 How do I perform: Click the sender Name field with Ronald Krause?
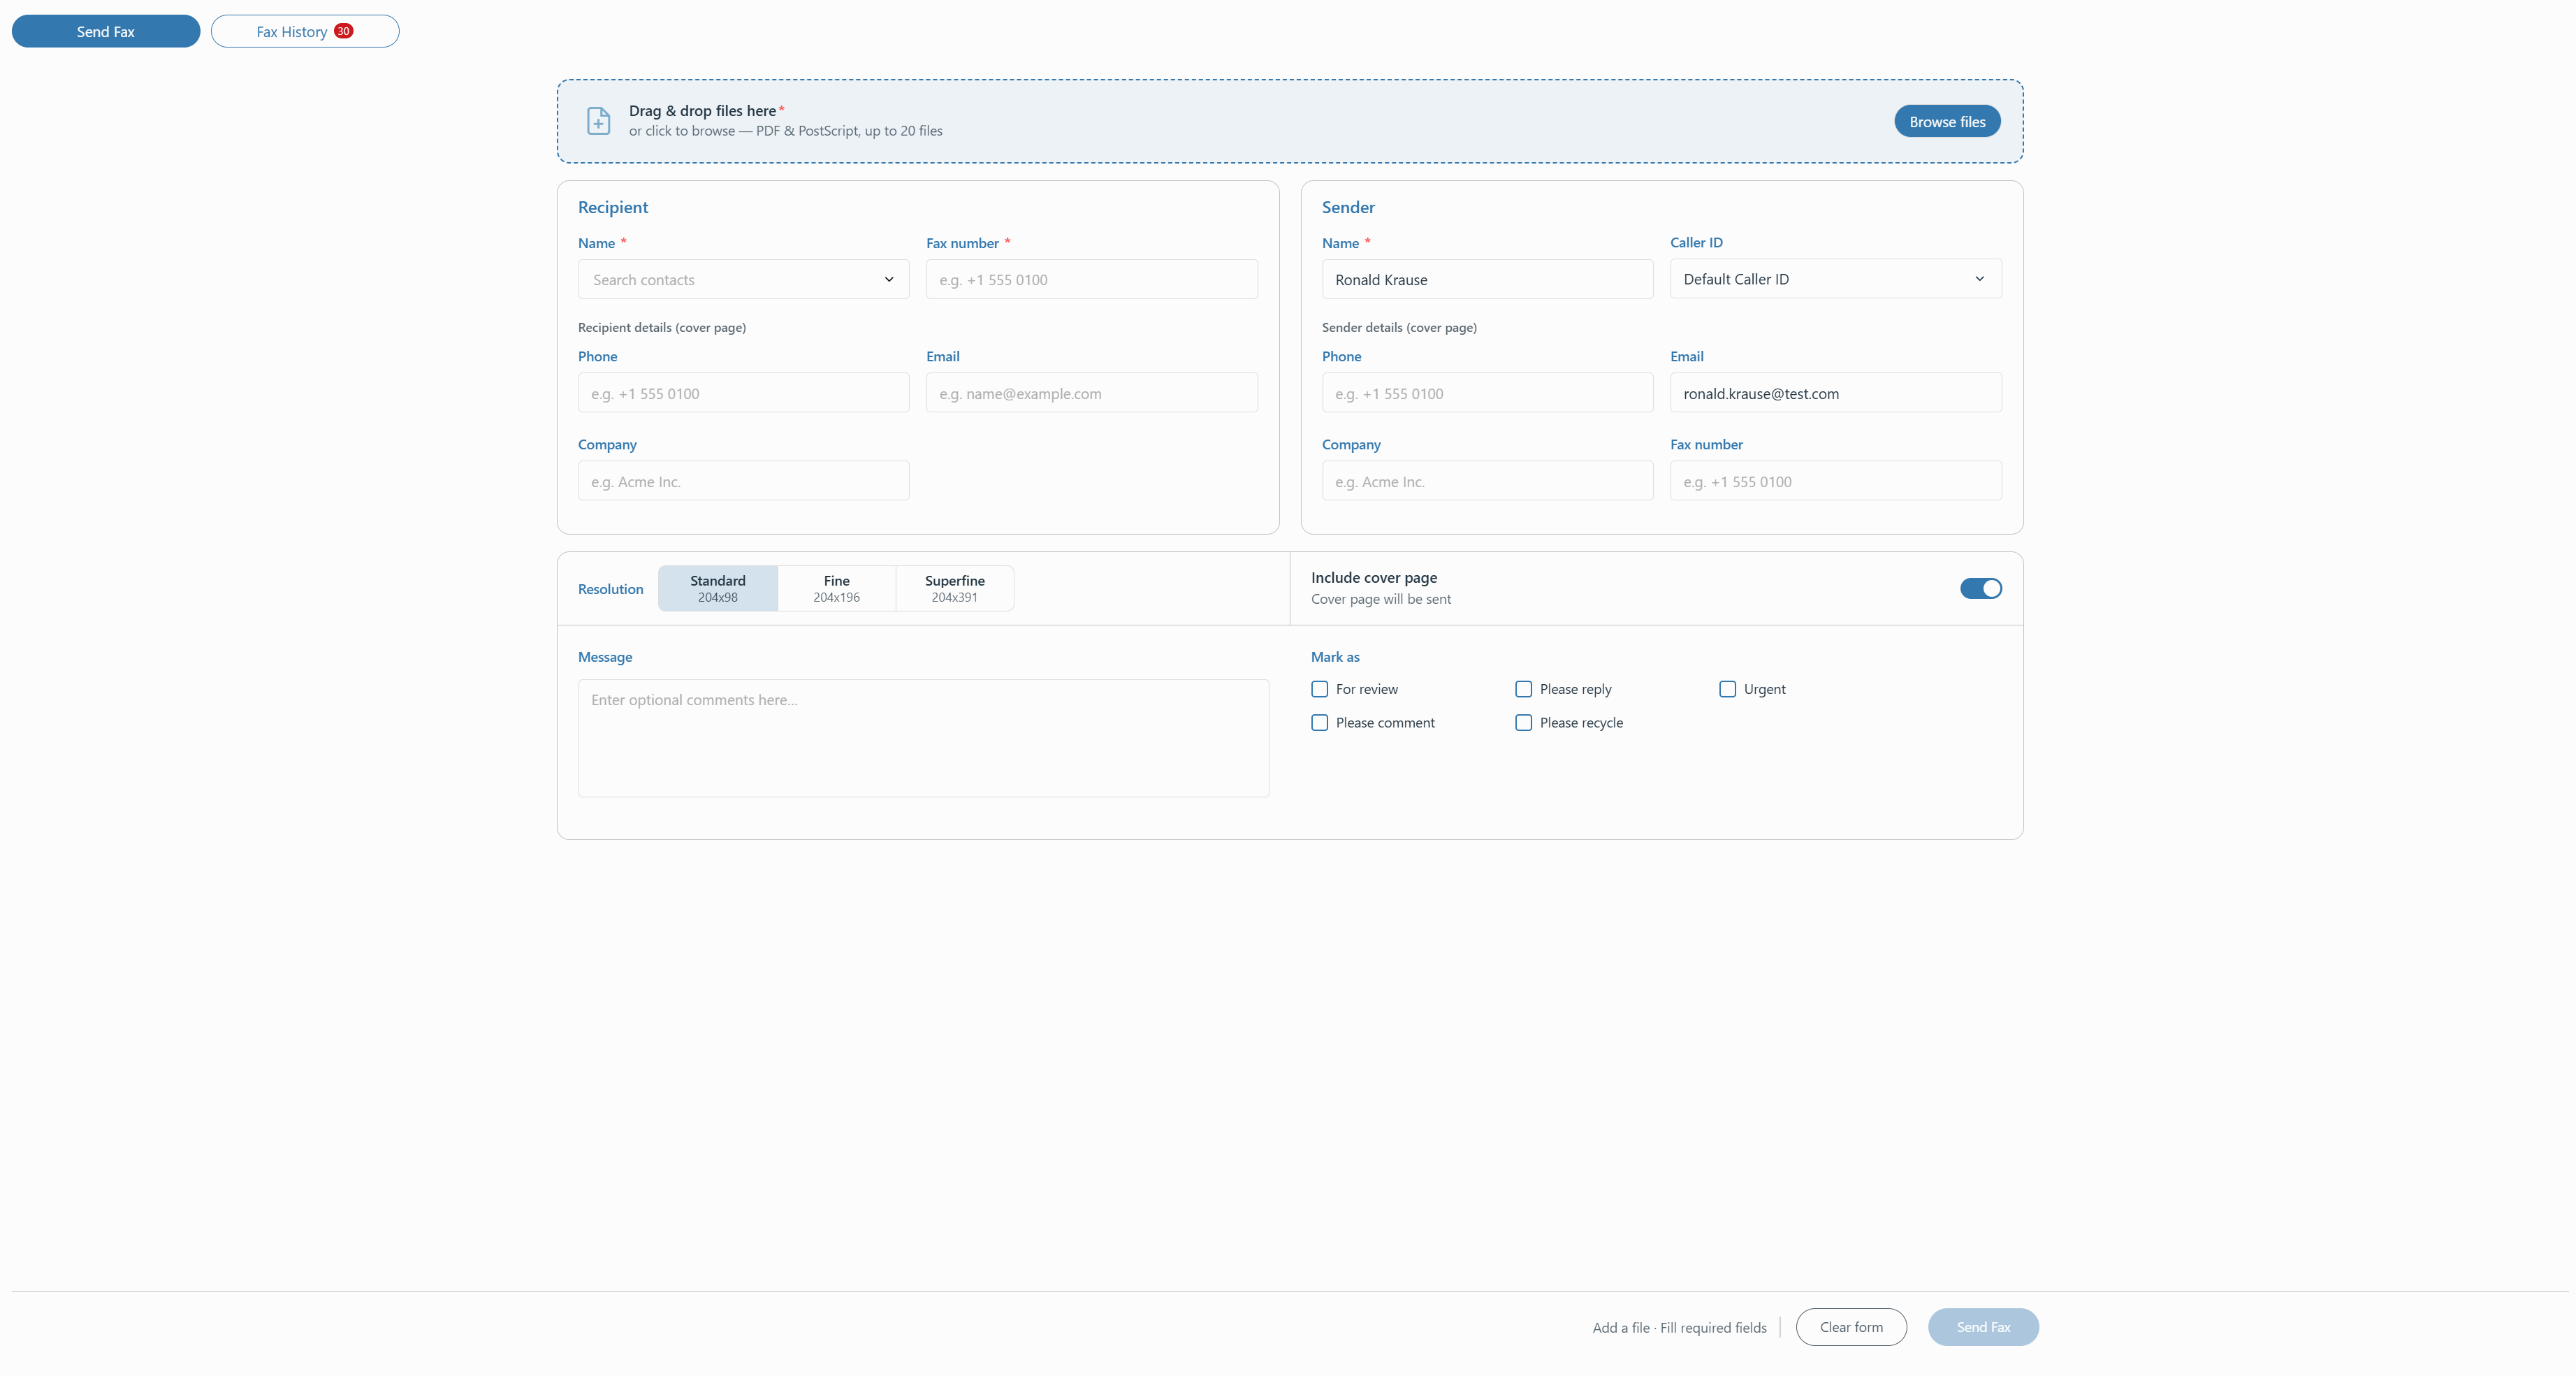(x=1487, y=279)
